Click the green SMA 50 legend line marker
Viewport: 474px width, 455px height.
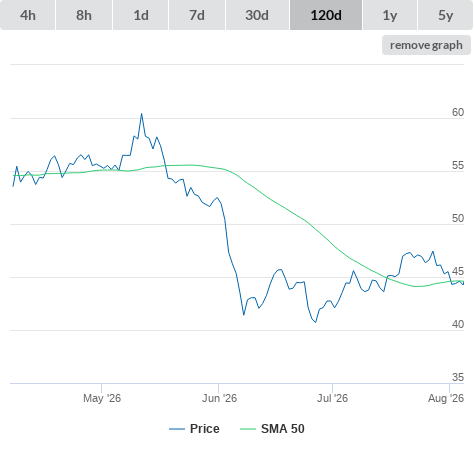248,429
